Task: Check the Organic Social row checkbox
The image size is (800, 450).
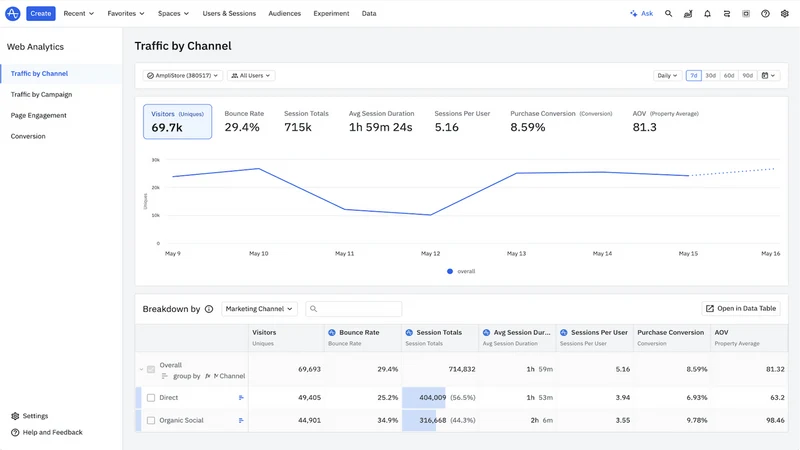Action: click(x=151, y=420)
